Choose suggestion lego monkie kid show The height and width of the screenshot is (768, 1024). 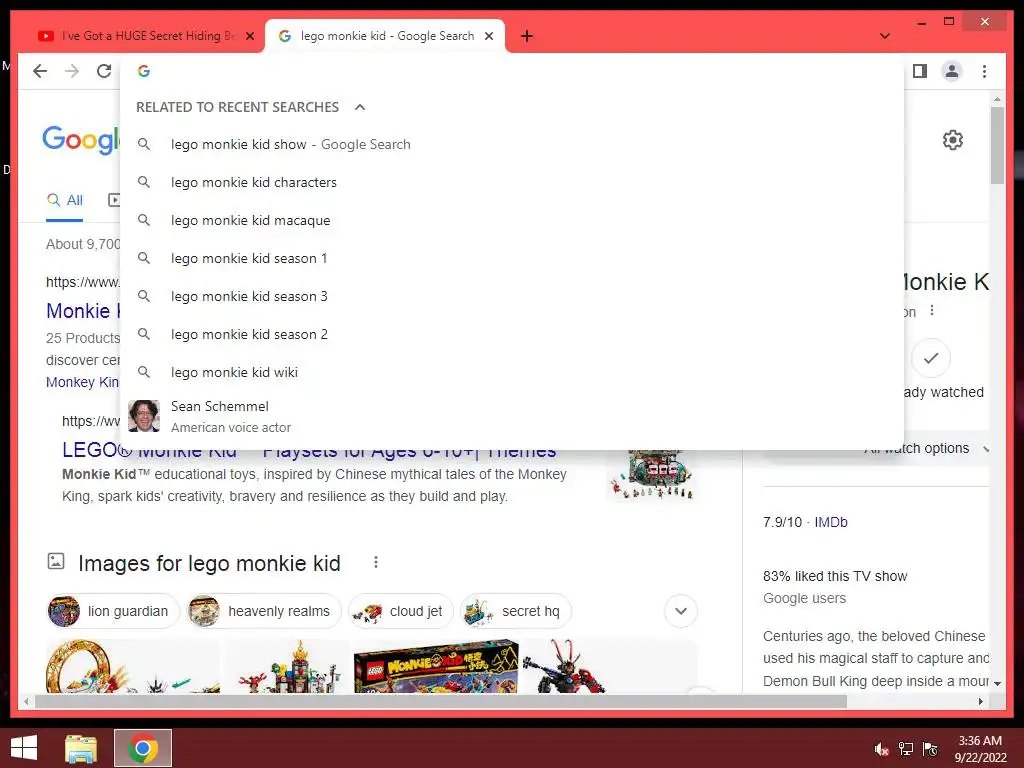tap(512, 144)
